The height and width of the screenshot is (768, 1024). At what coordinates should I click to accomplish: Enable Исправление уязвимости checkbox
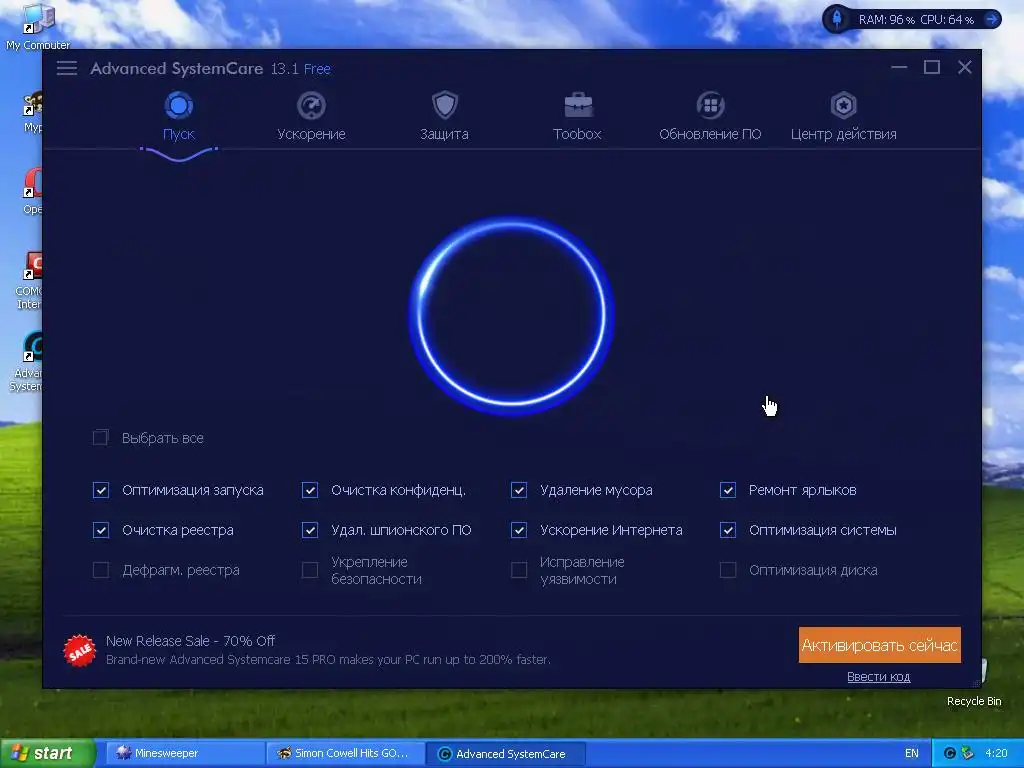(x=519, y=570)
